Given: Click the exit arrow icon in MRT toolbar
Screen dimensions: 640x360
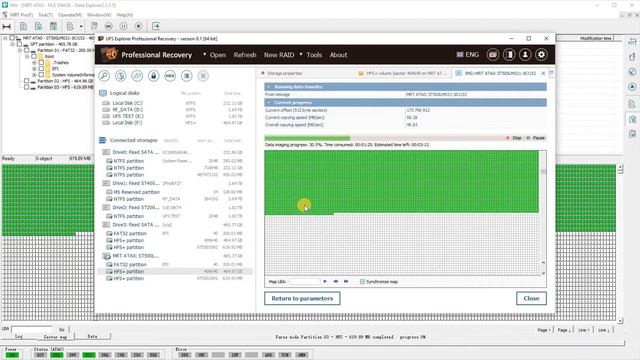Looking at the screenshot, I should [156, 27].
